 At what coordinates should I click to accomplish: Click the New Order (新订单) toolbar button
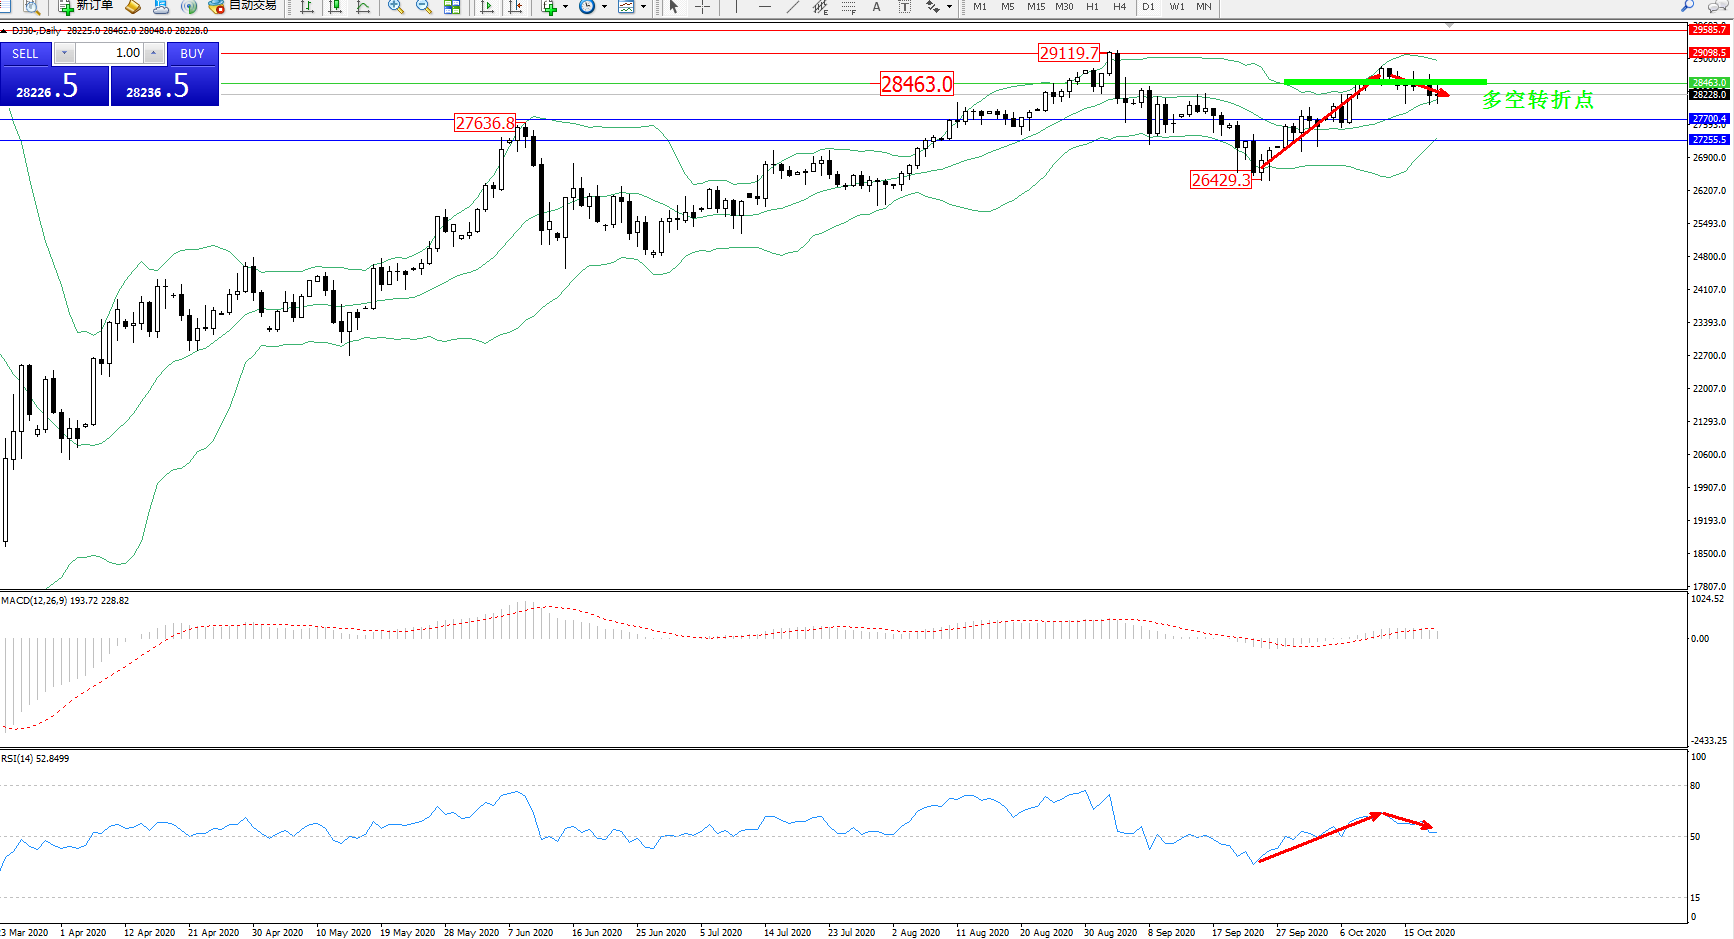pos(85,6)
